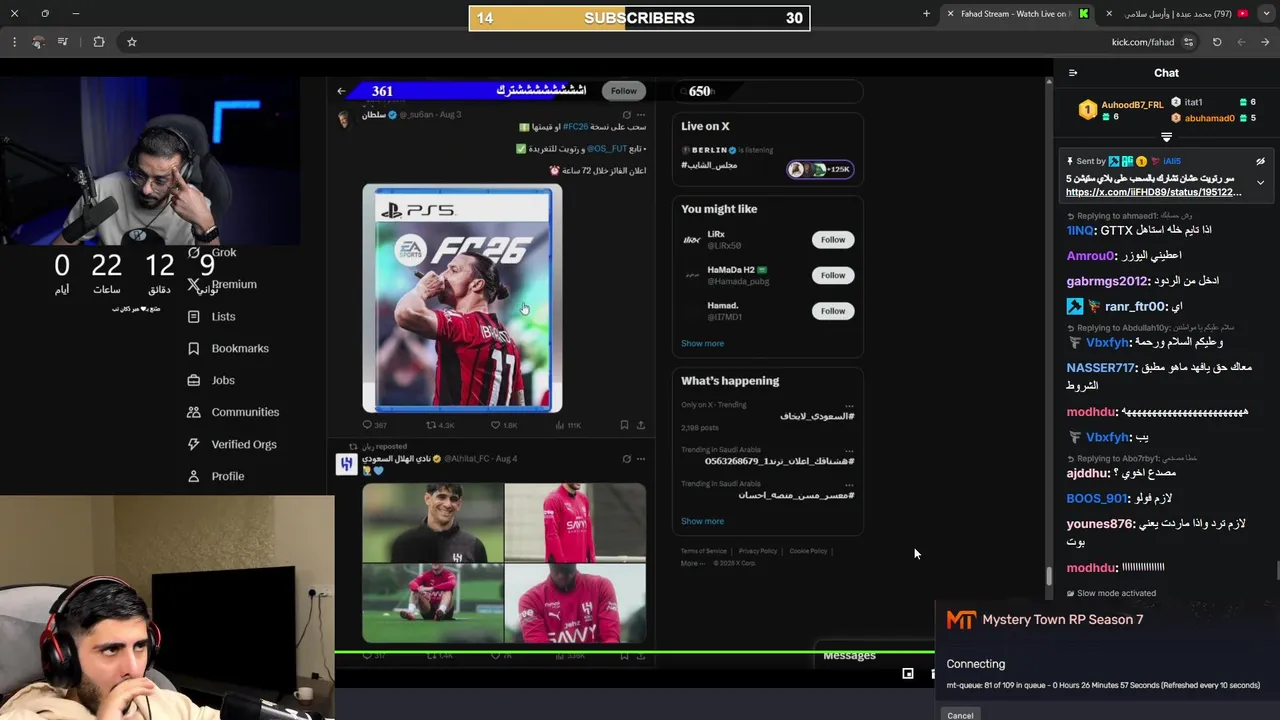Hide the pinned chat message

coord(1260,161)
